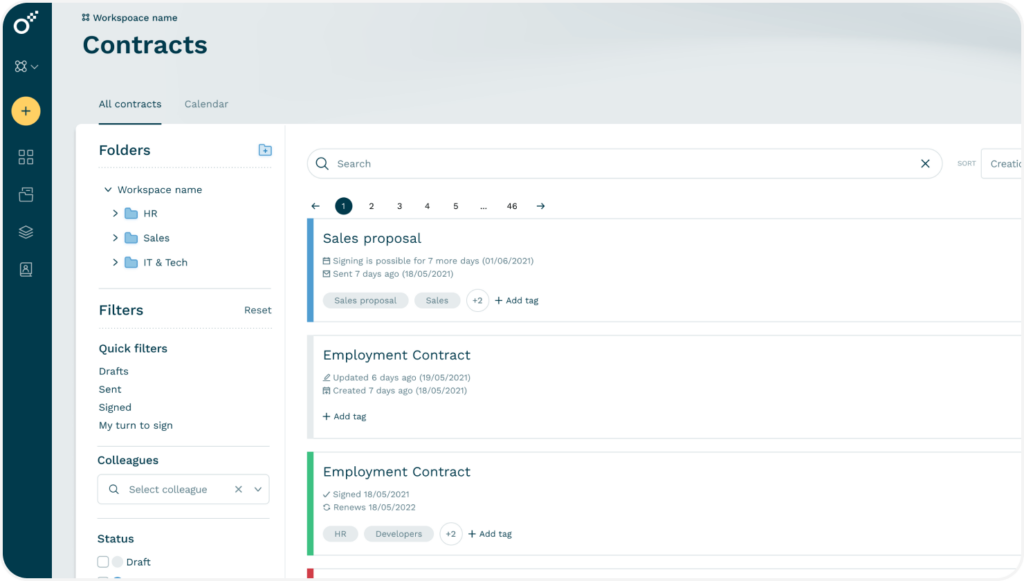Click the app logo in sidebar

click(26, 23)
